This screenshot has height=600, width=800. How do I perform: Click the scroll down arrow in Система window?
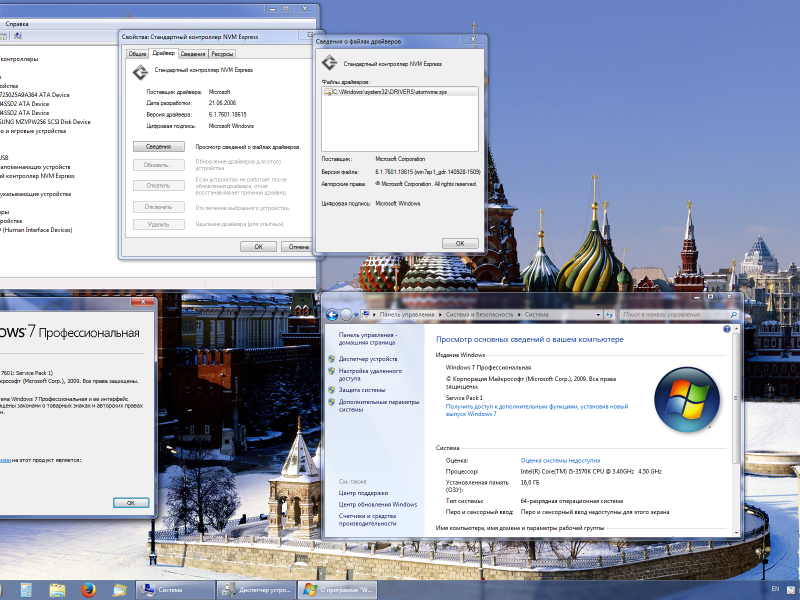[x=736, y=533]
